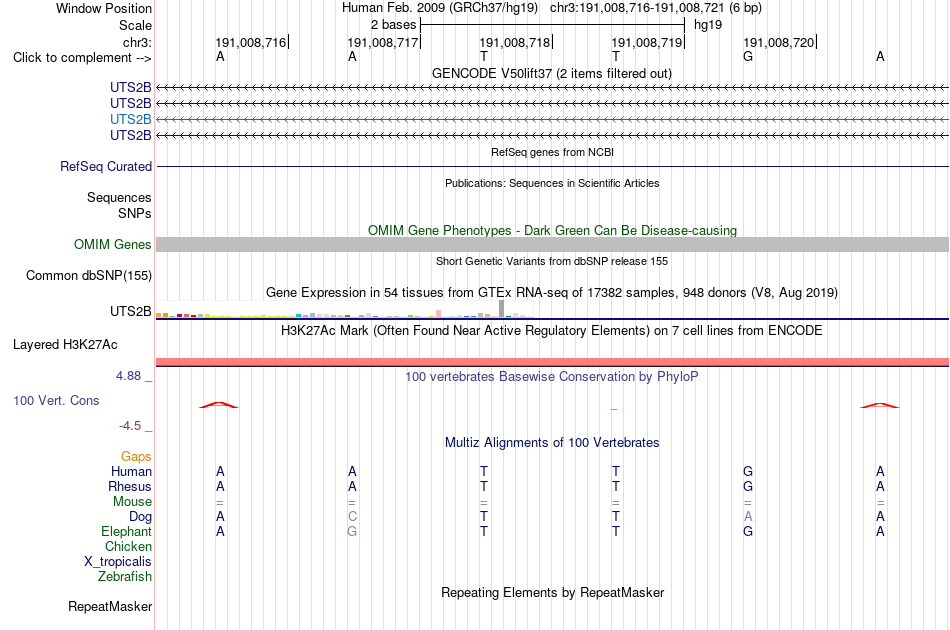
Task: Click 'Short Genetic Variants from dbSNP' title
Action: coord(552,261)
